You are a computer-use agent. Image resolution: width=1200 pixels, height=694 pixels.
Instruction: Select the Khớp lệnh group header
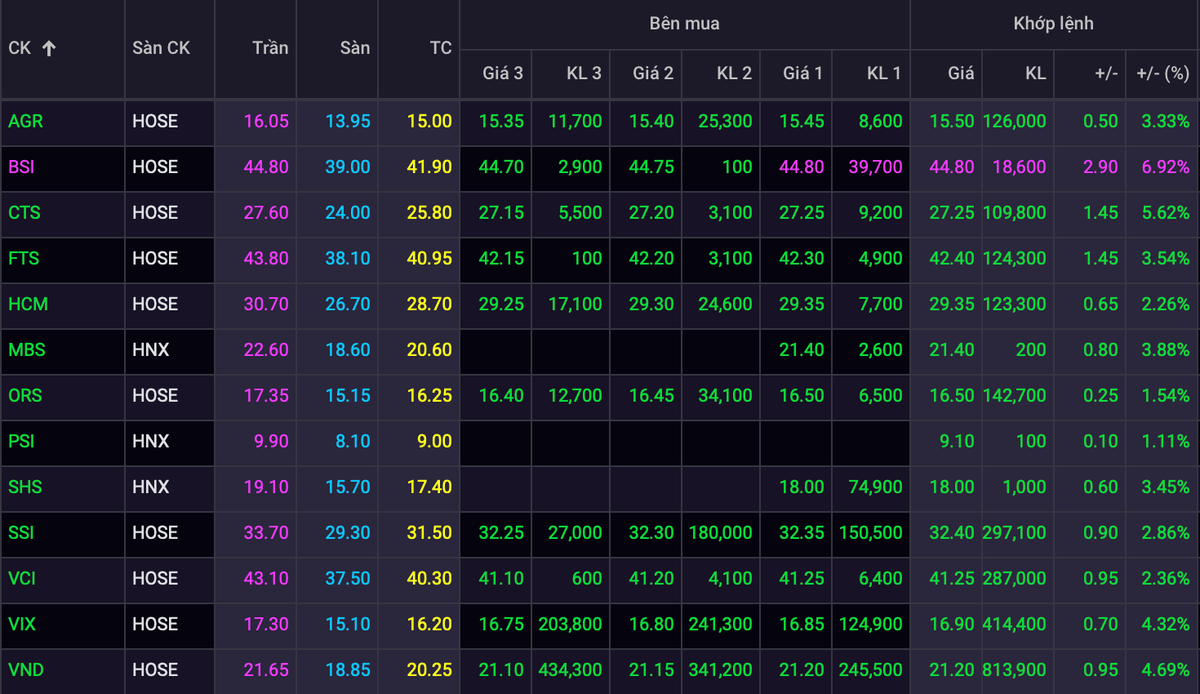(x=1053, y=23)
